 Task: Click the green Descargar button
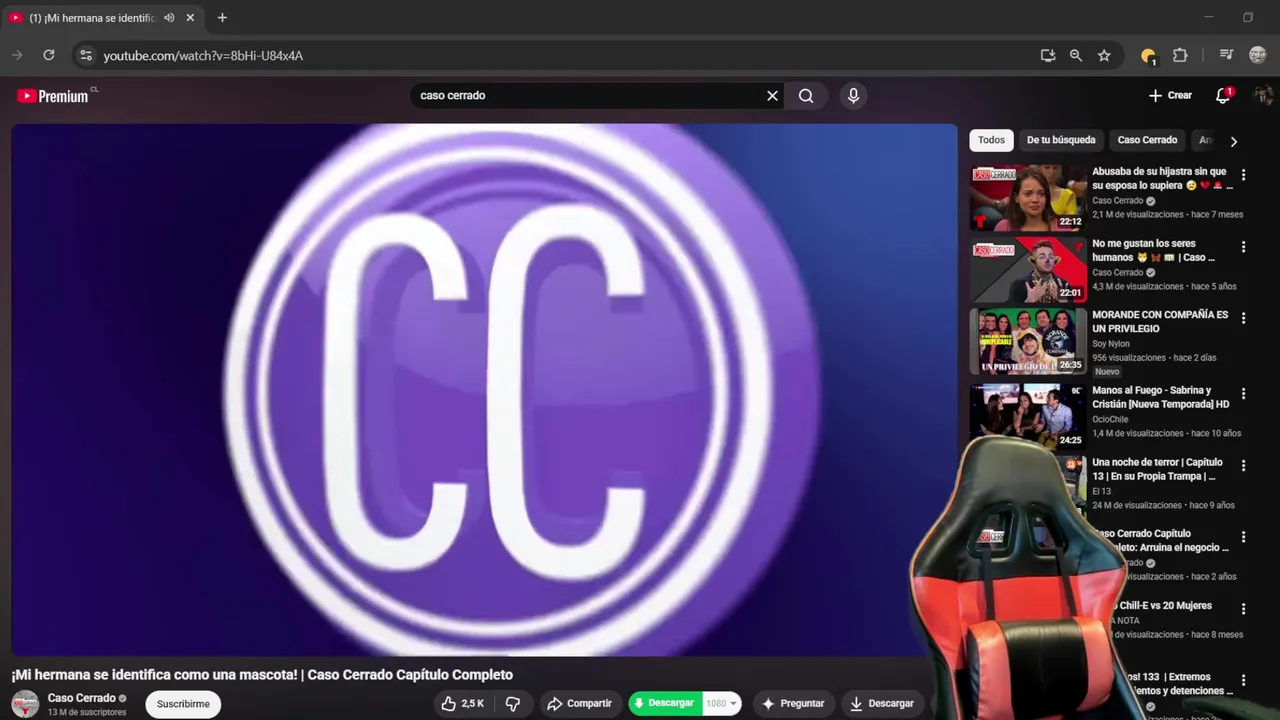tap(666, 703)
